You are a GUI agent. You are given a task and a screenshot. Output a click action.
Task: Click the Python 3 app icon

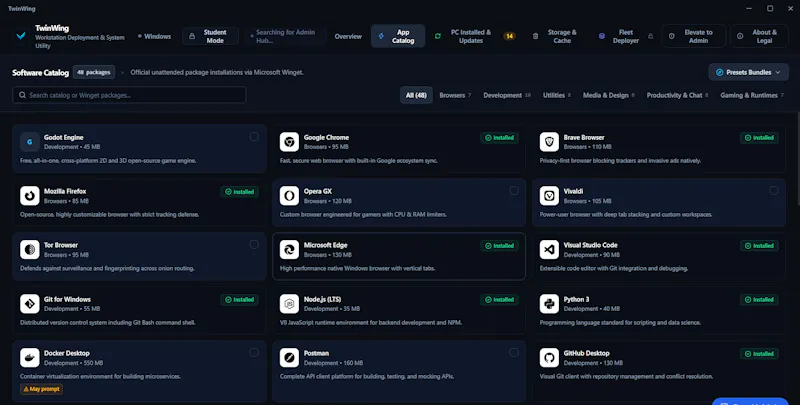(549, 304)
